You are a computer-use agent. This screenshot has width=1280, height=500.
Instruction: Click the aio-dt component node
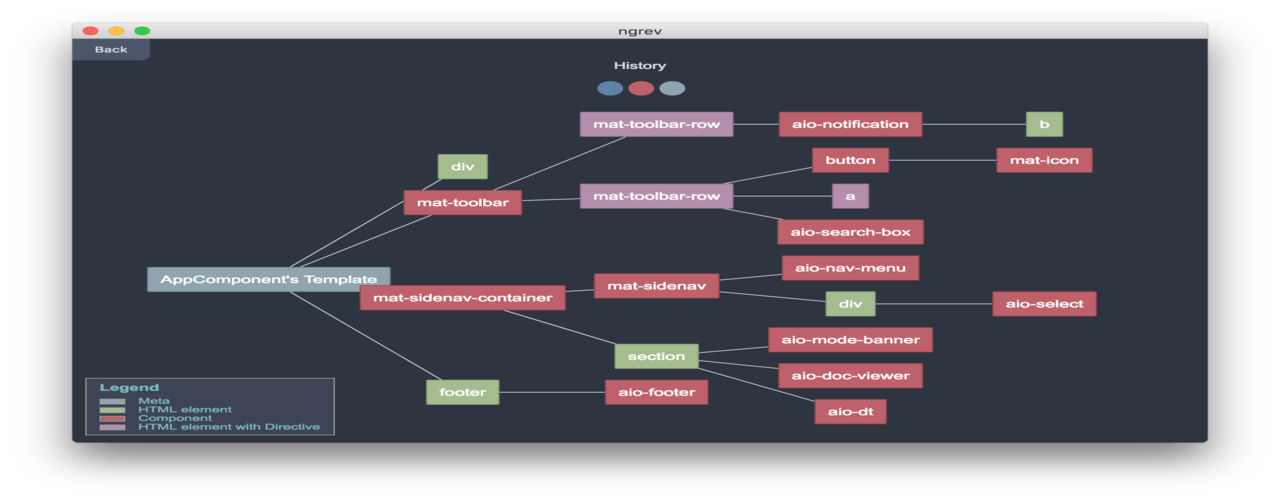click(850, 412)
